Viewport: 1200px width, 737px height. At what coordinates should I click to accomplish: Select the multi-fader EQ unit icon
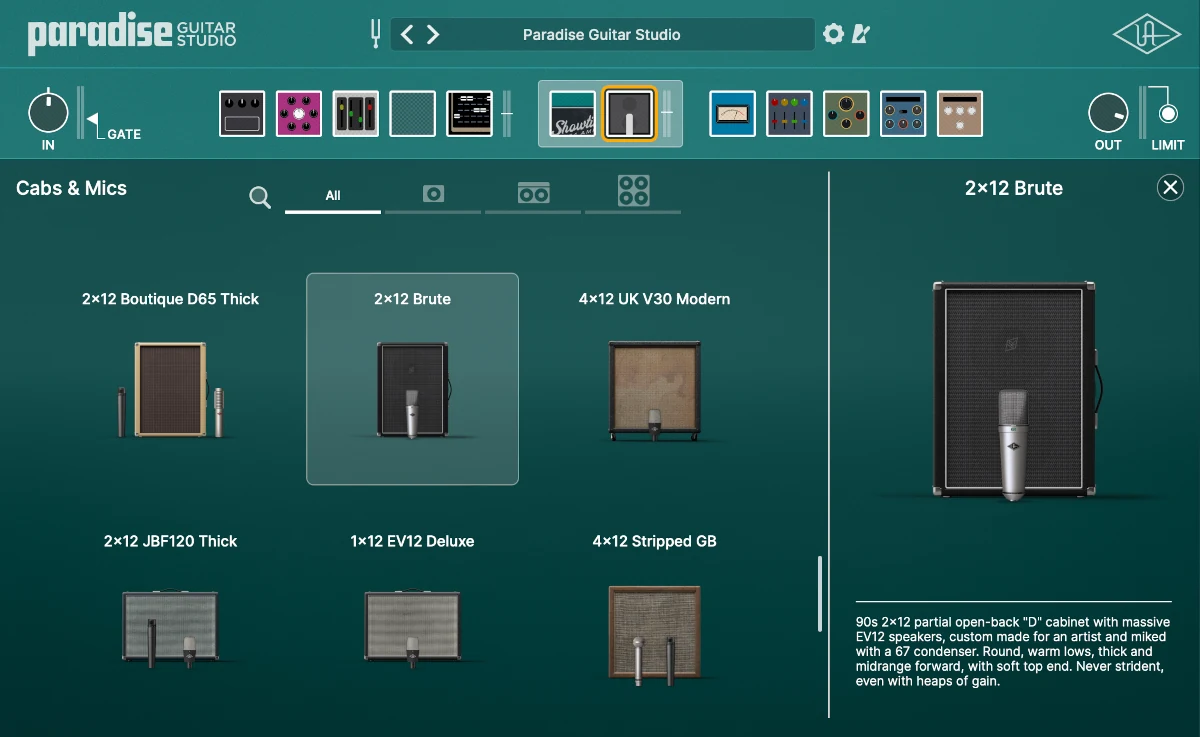point(789,113)
